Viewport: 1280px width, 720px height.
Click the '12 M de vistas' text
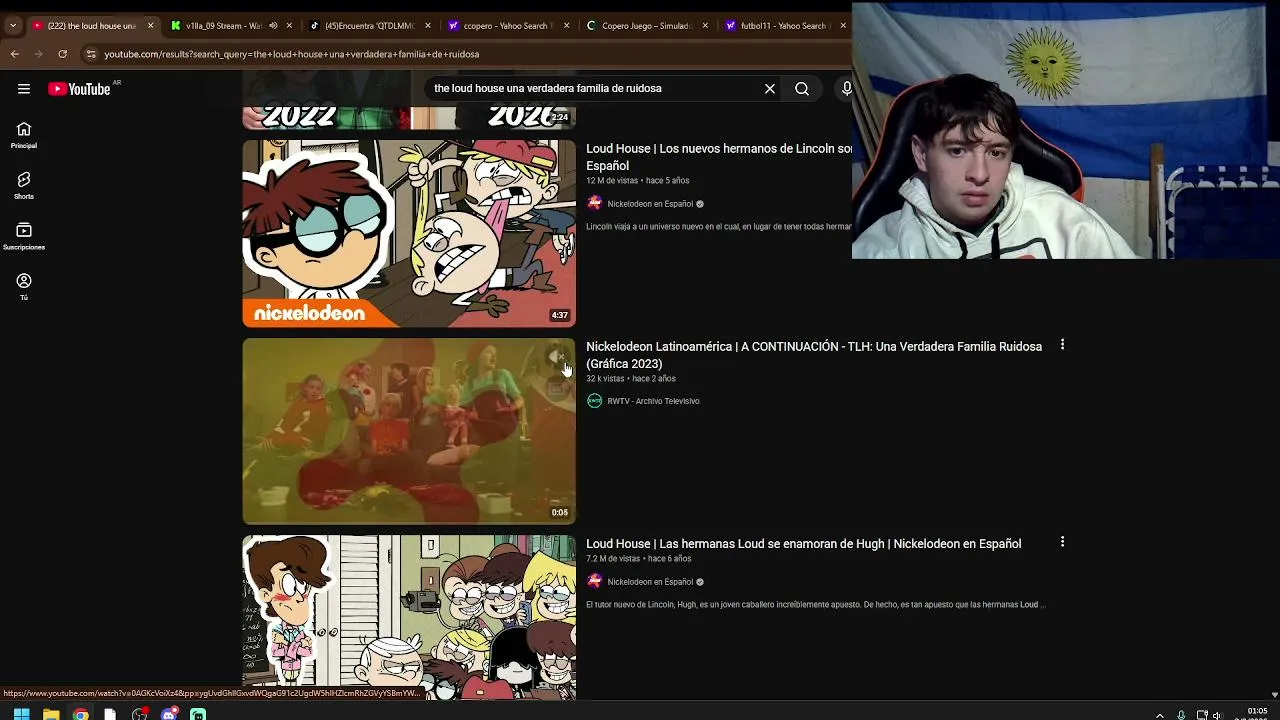pyautogui.click(x=612, y=181)
